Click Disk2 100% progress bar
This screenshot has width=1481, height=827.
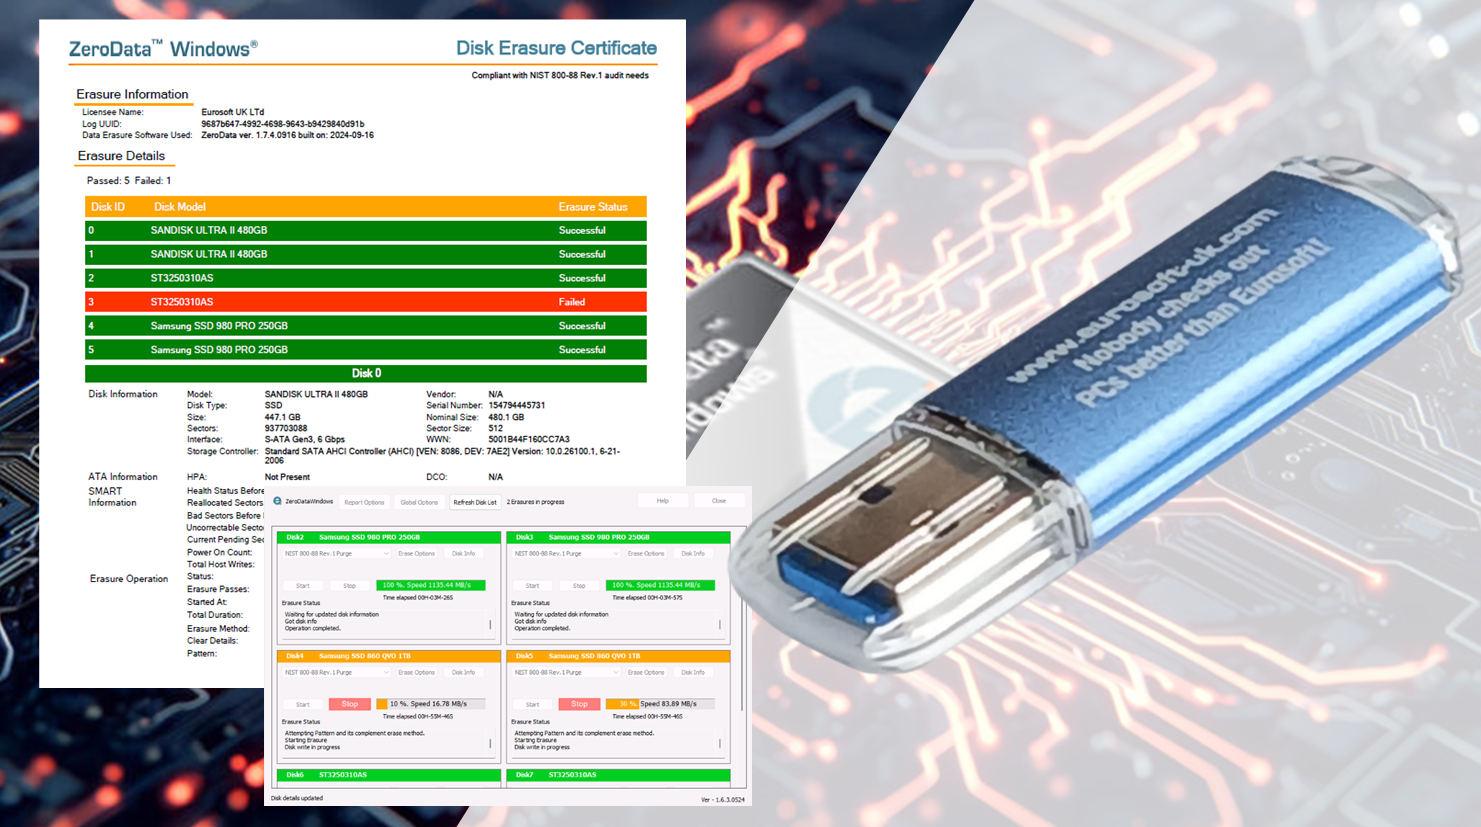[430, 585]
